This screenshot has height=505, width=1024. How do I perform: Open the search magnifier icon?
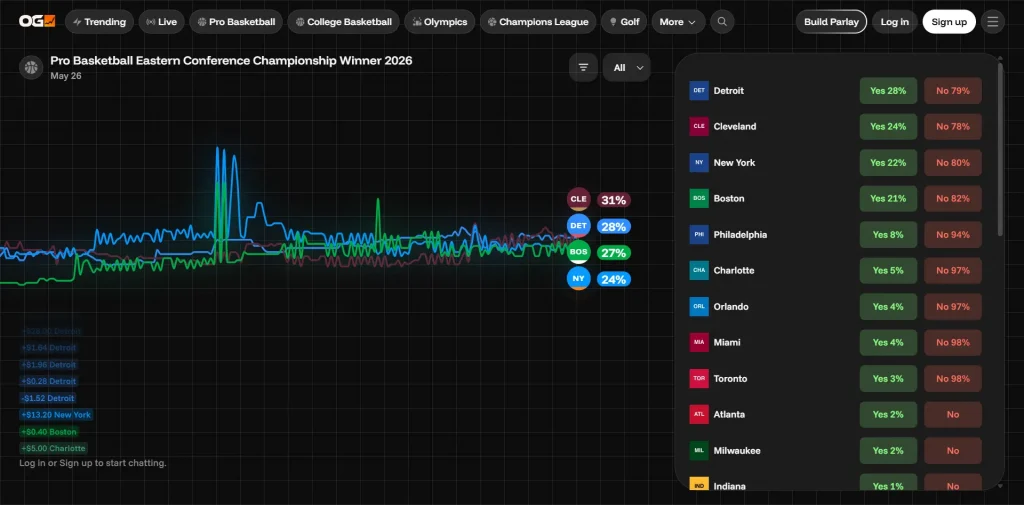[722, 22]
